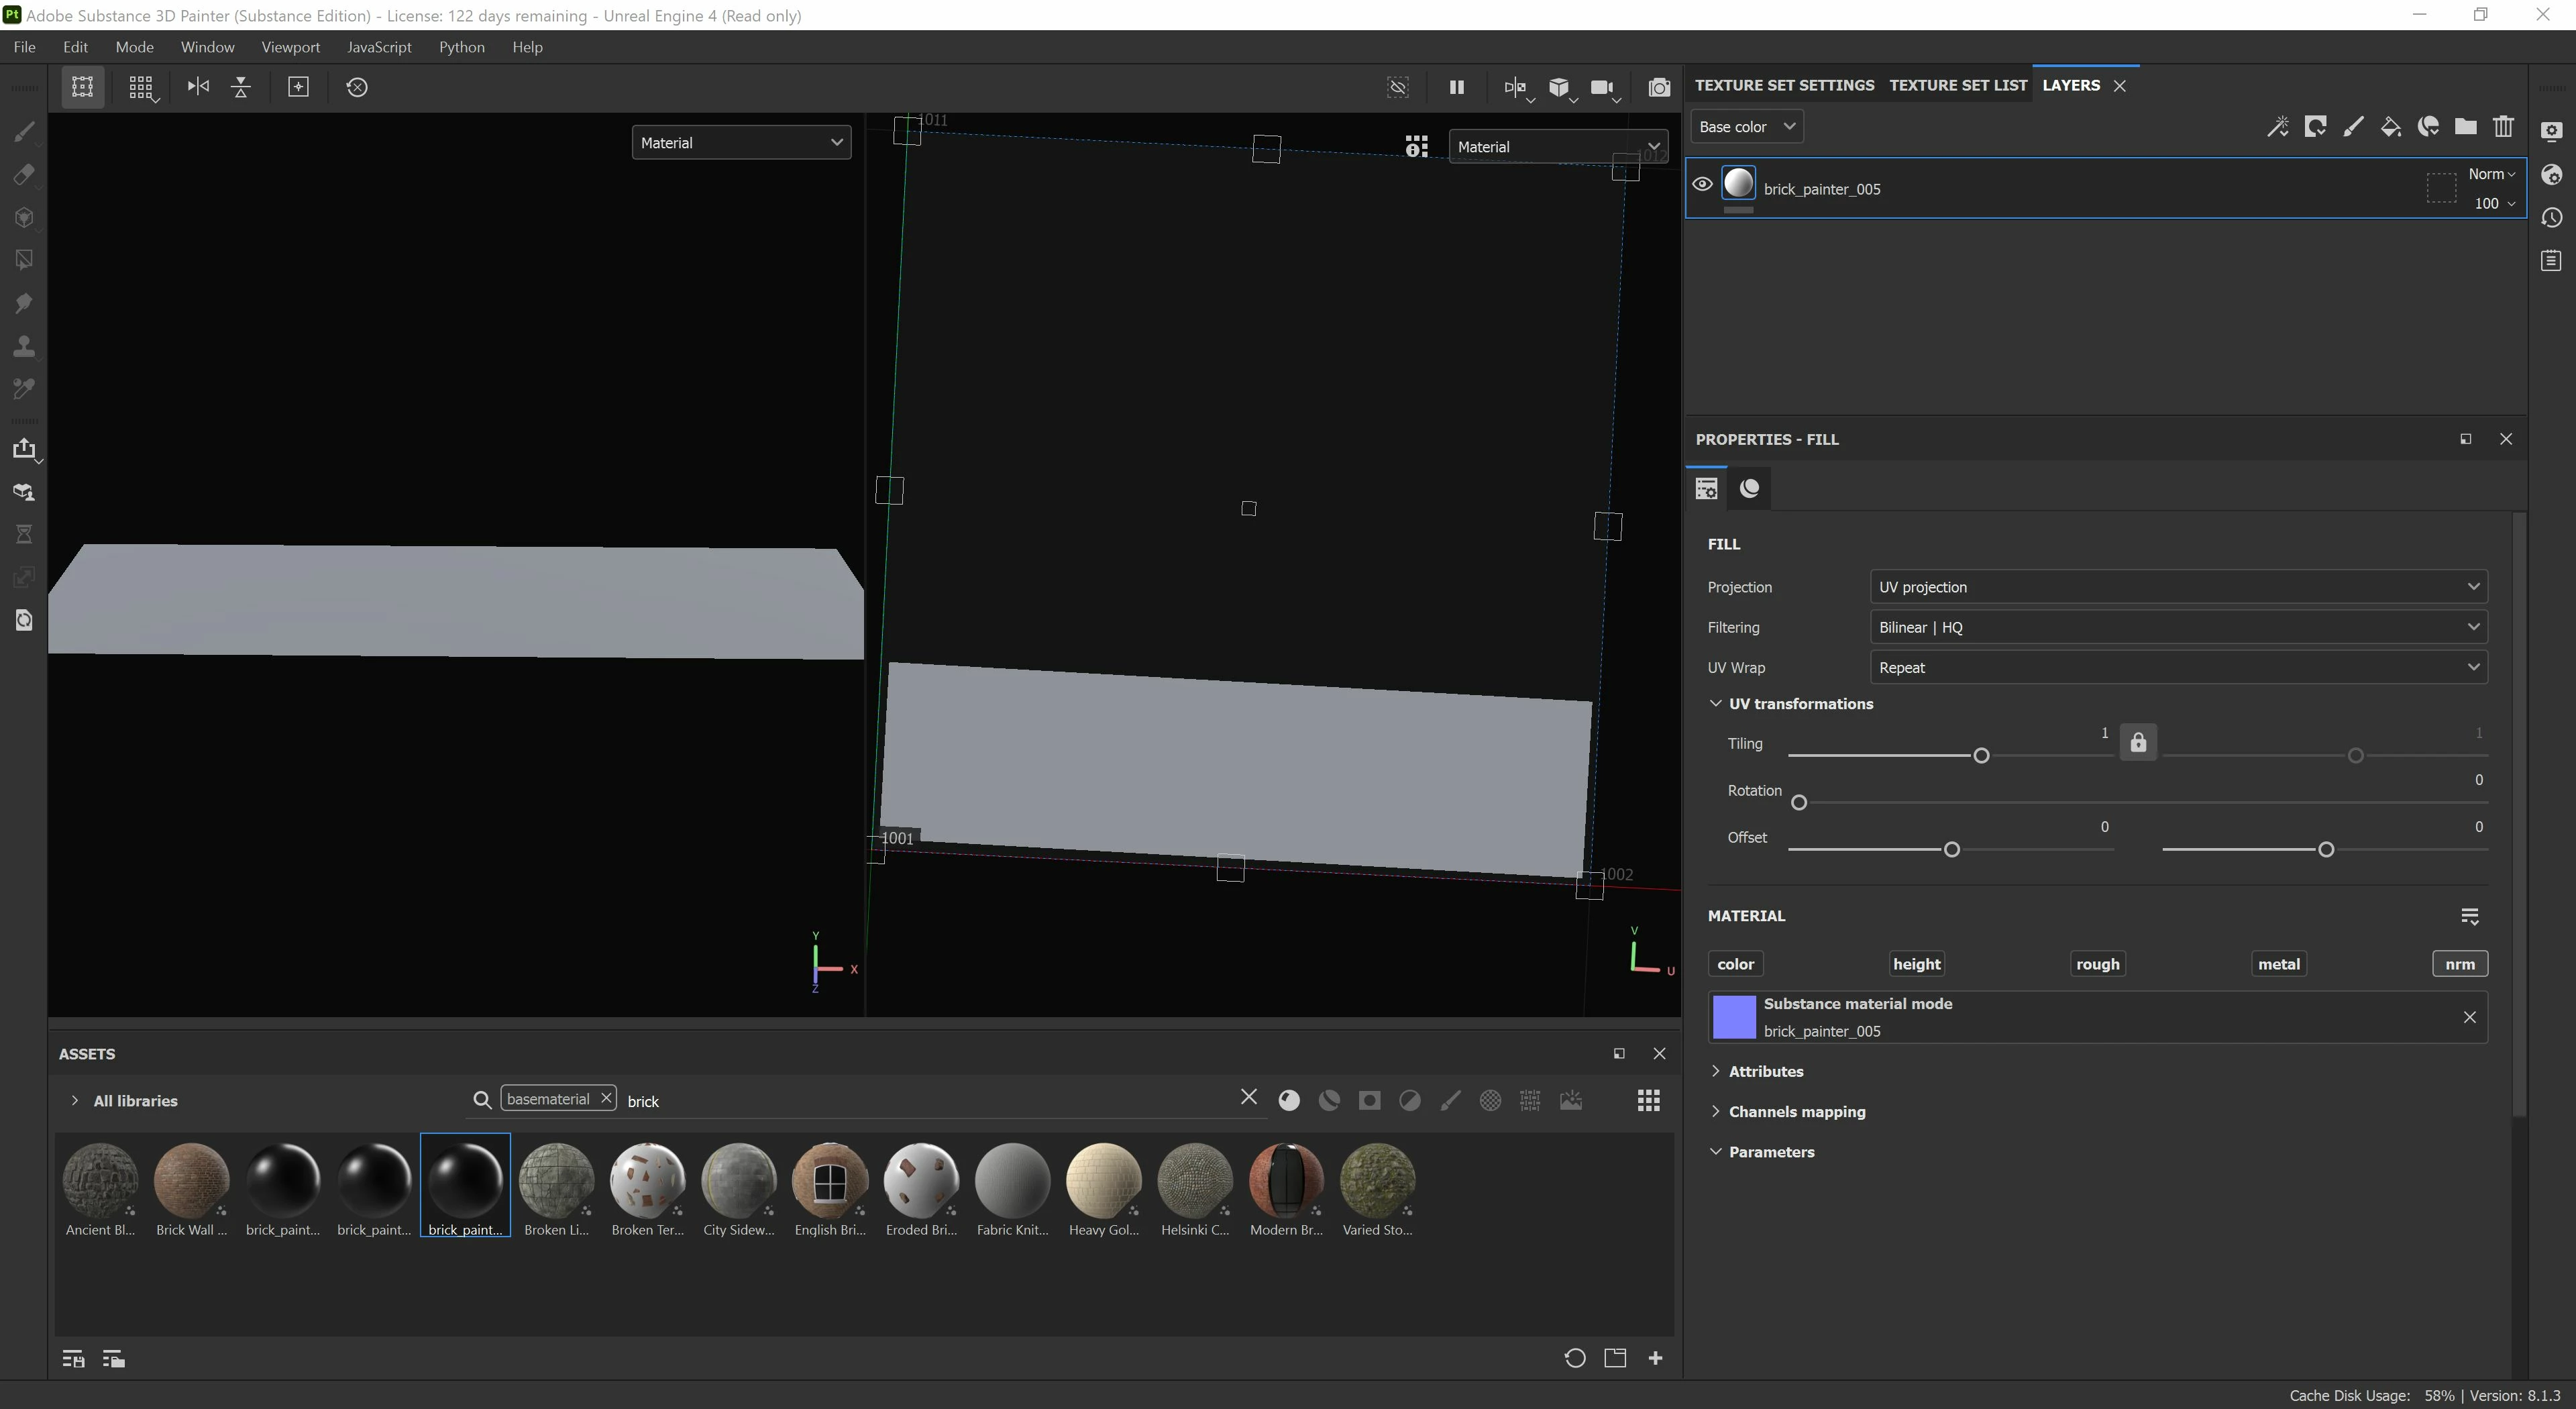2576x1409 pixels.
Task: Toggle the height channel button
Action: (x=1916, y=964)
